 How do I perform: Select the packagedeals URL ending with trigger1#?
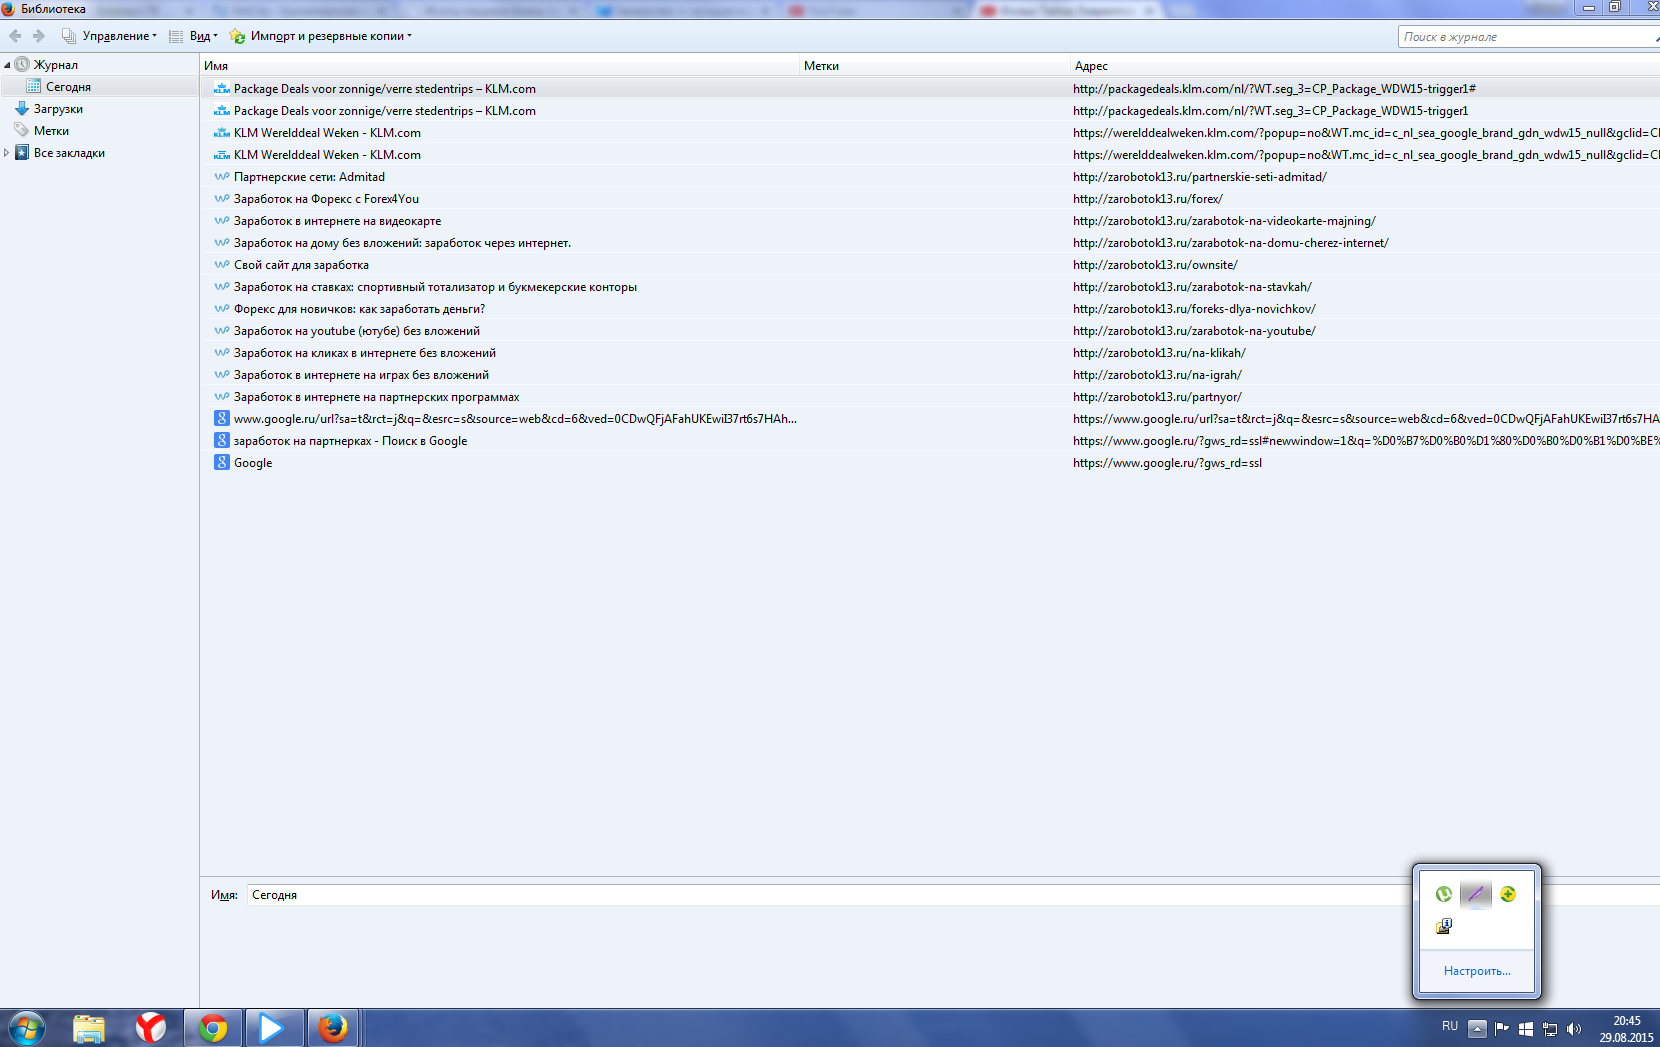click(1274, 89)
